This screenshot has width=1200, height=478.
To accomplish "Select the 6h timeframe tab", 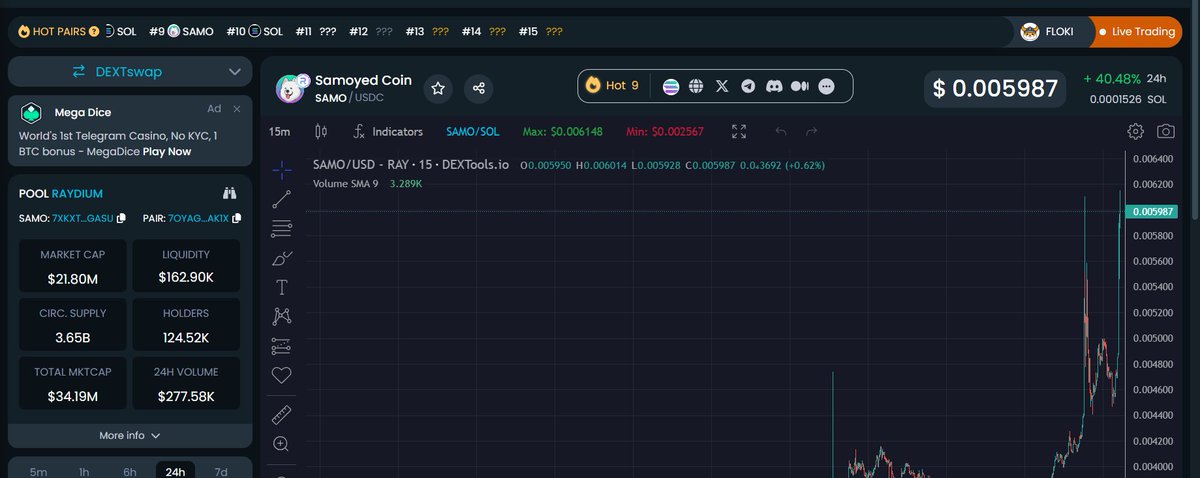I will 130,472.
